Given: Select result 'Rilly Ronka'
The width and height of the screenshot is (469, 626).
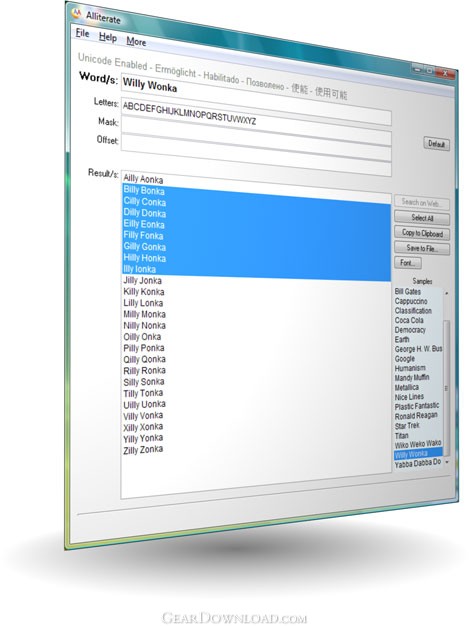Looking at the screenshot, I should coord(144,370).
